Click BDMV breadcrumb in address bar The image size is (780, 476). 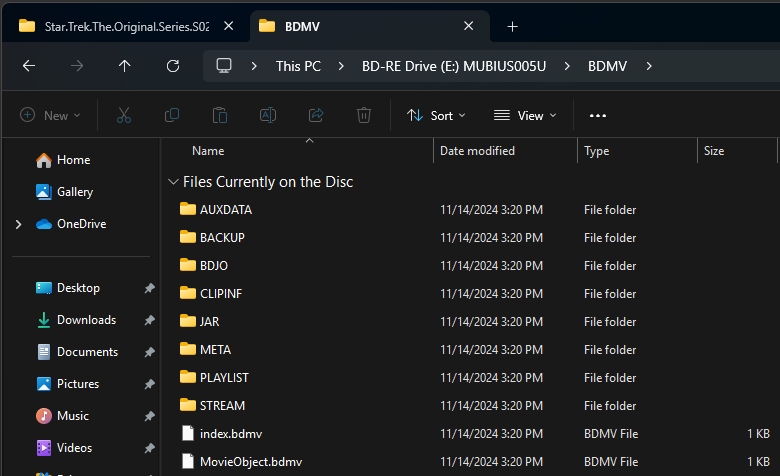607,66
